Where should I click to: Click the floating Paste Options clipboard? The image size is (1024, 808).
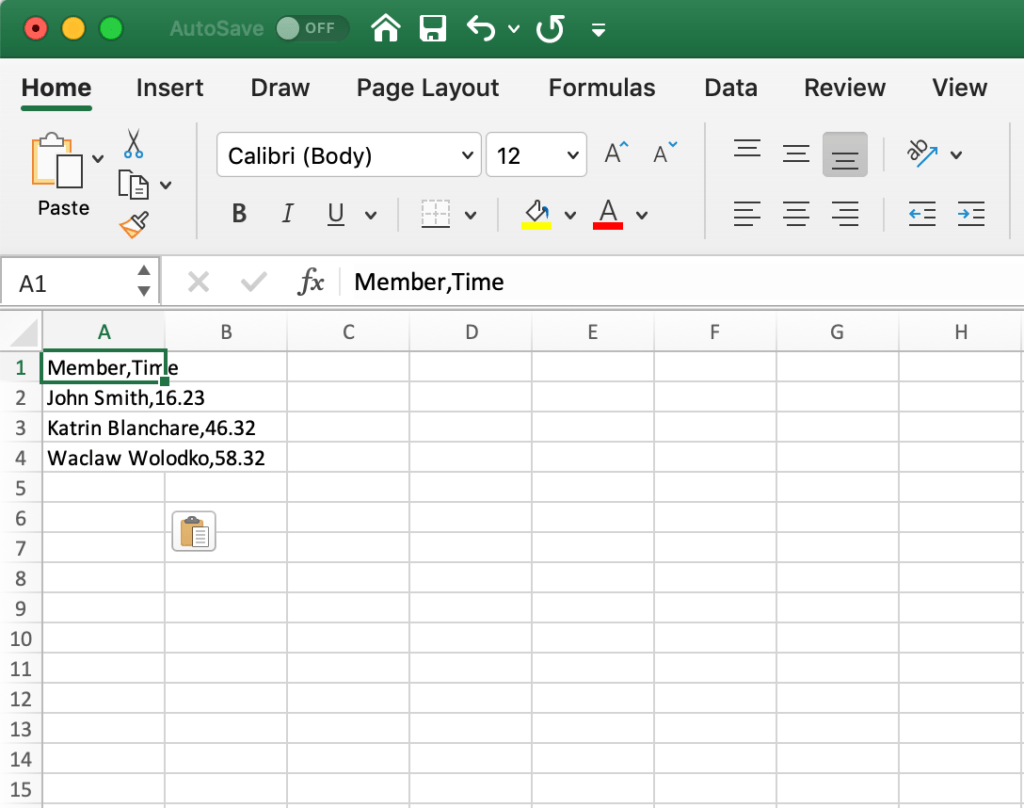point(193,531)
